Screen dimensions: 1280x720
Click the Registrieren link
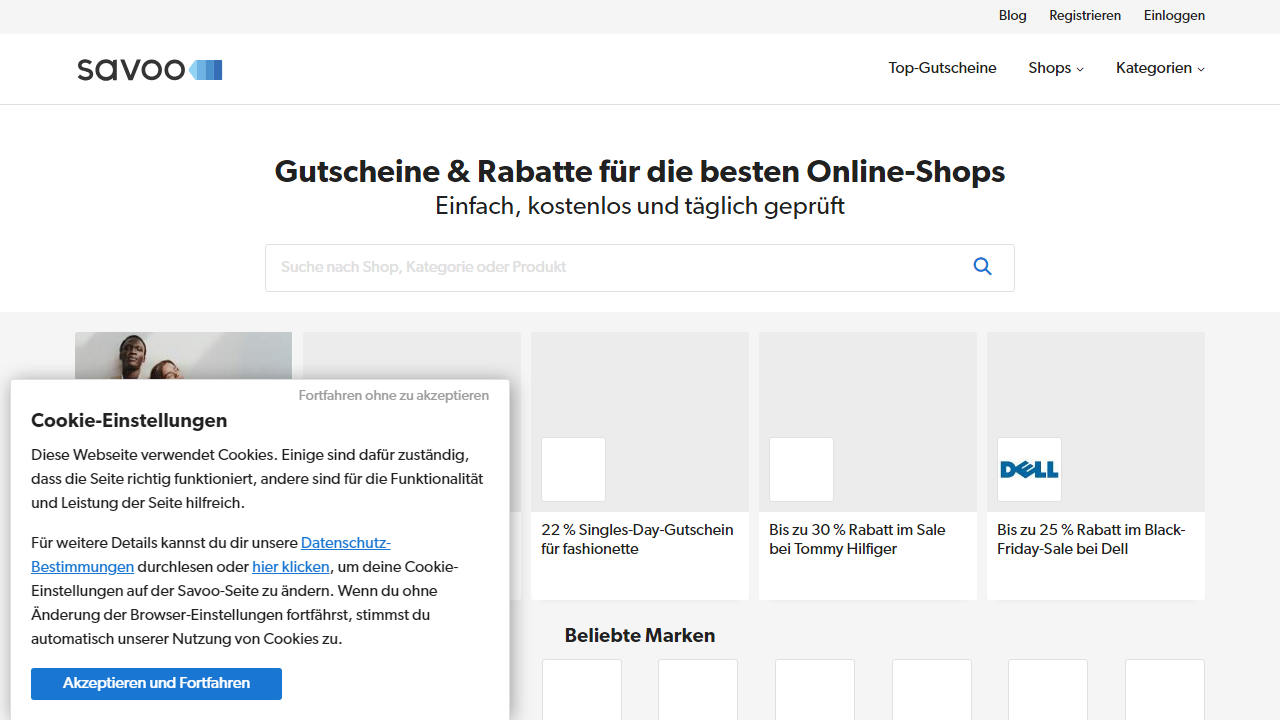click(1085, 15)
